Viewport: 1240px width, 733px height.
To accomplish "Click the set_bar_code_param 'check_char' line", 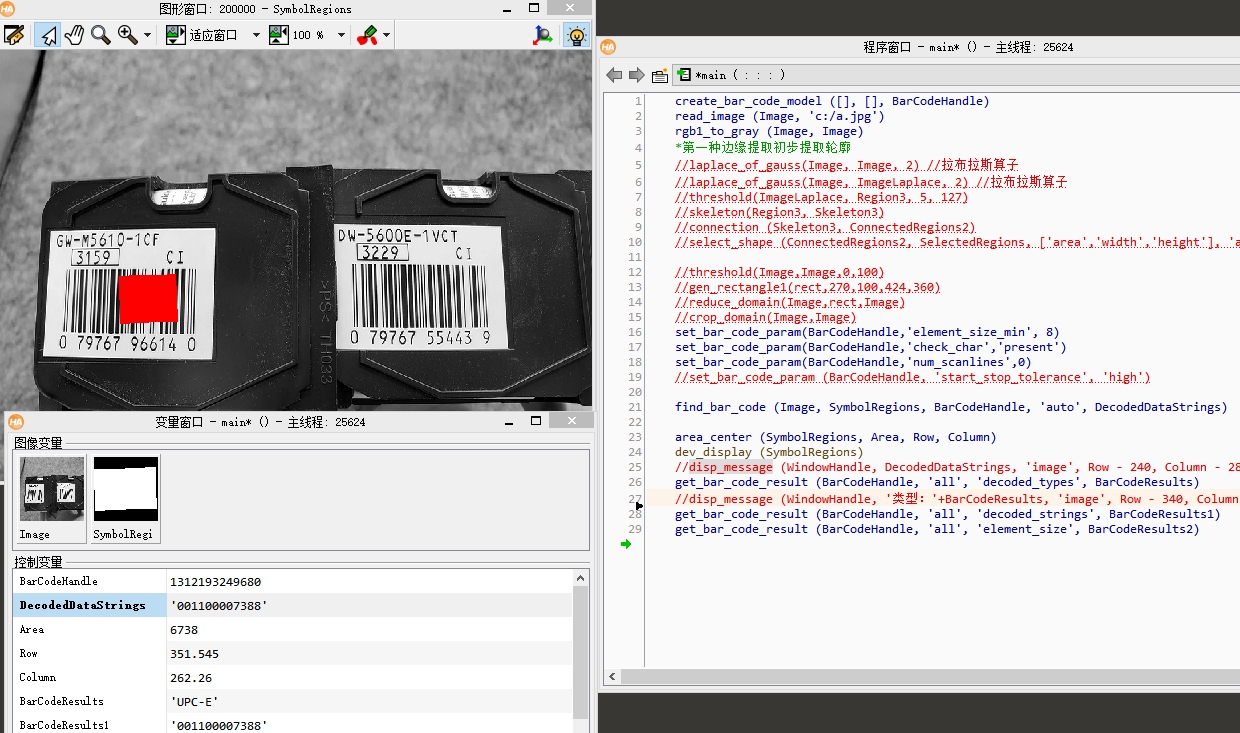I will [871, 347].
